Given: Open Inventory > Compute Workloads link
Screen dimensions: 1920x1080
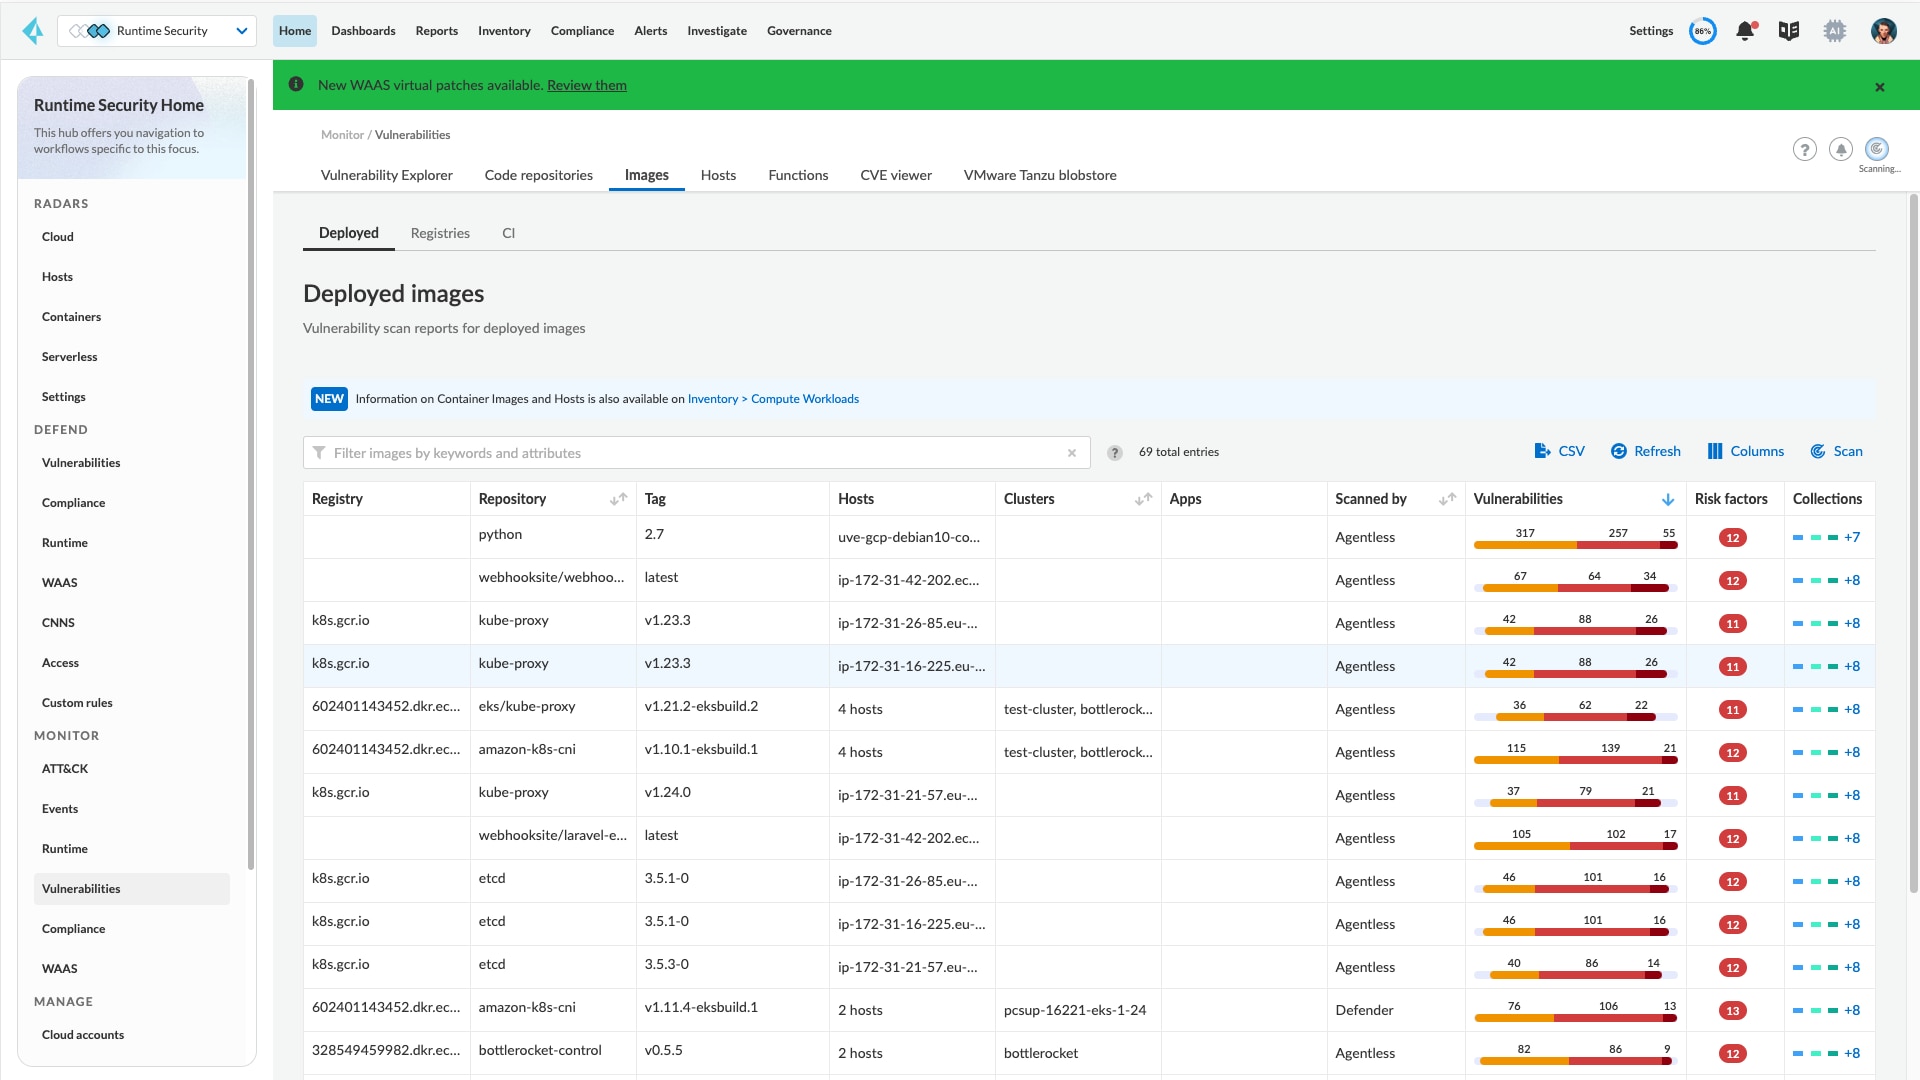Looking at the screenshot, I should (x=772, y=398).
